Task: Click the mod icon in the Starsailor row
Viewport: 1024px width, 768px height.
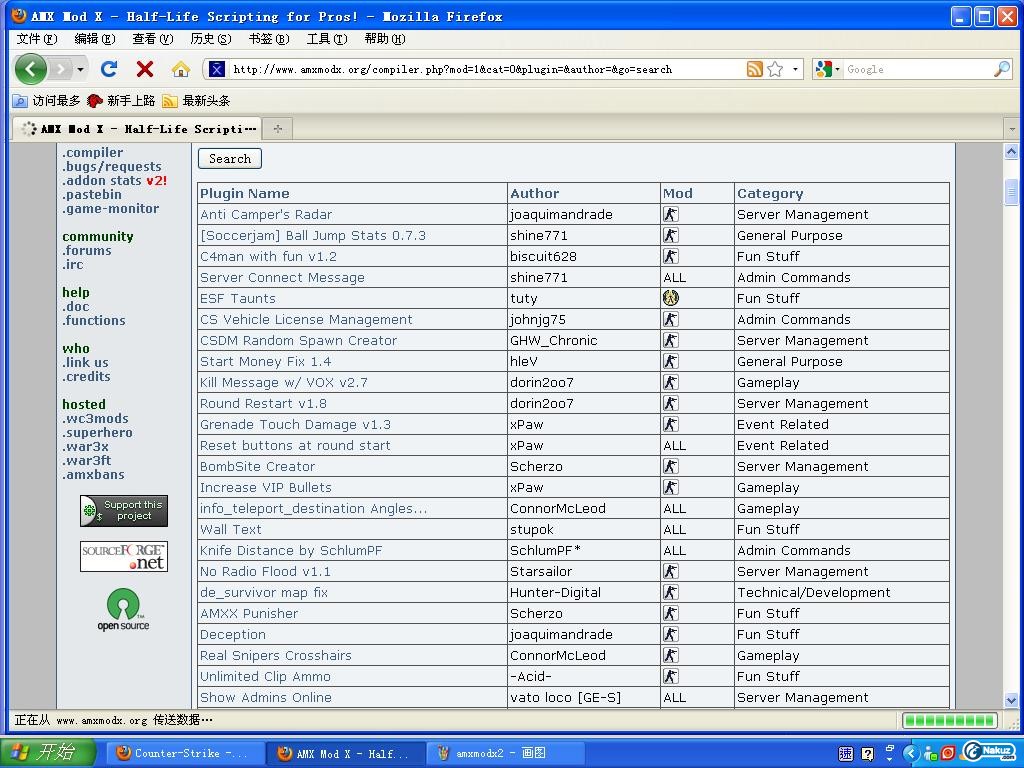Action: pos(671,571)
